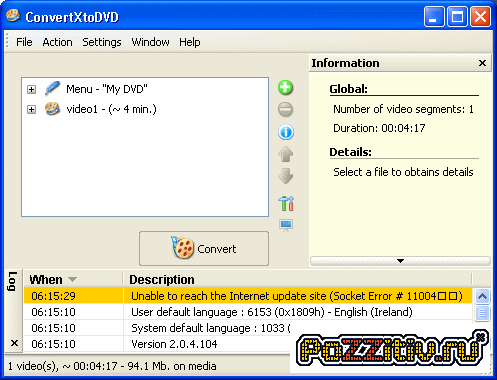
Task: Click the grey remove item icon
Action: (285, 109)
